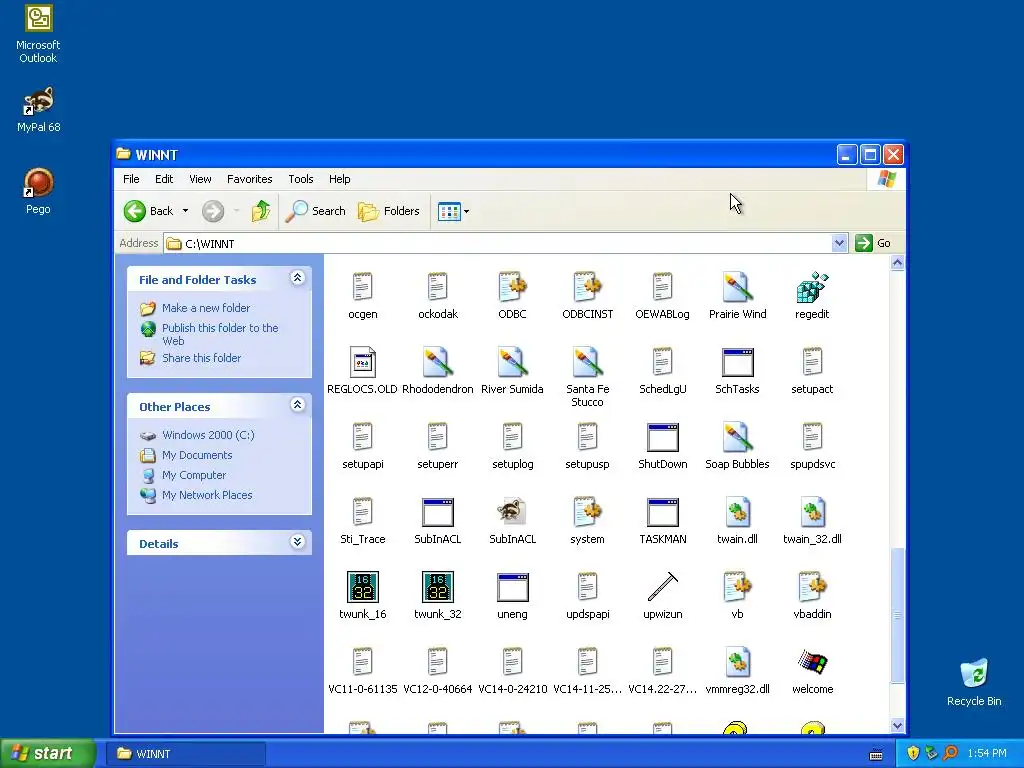Screen dimensions: 1024x768
Task: Select the SchTasks program icon
Action: [x=737, y=362]
